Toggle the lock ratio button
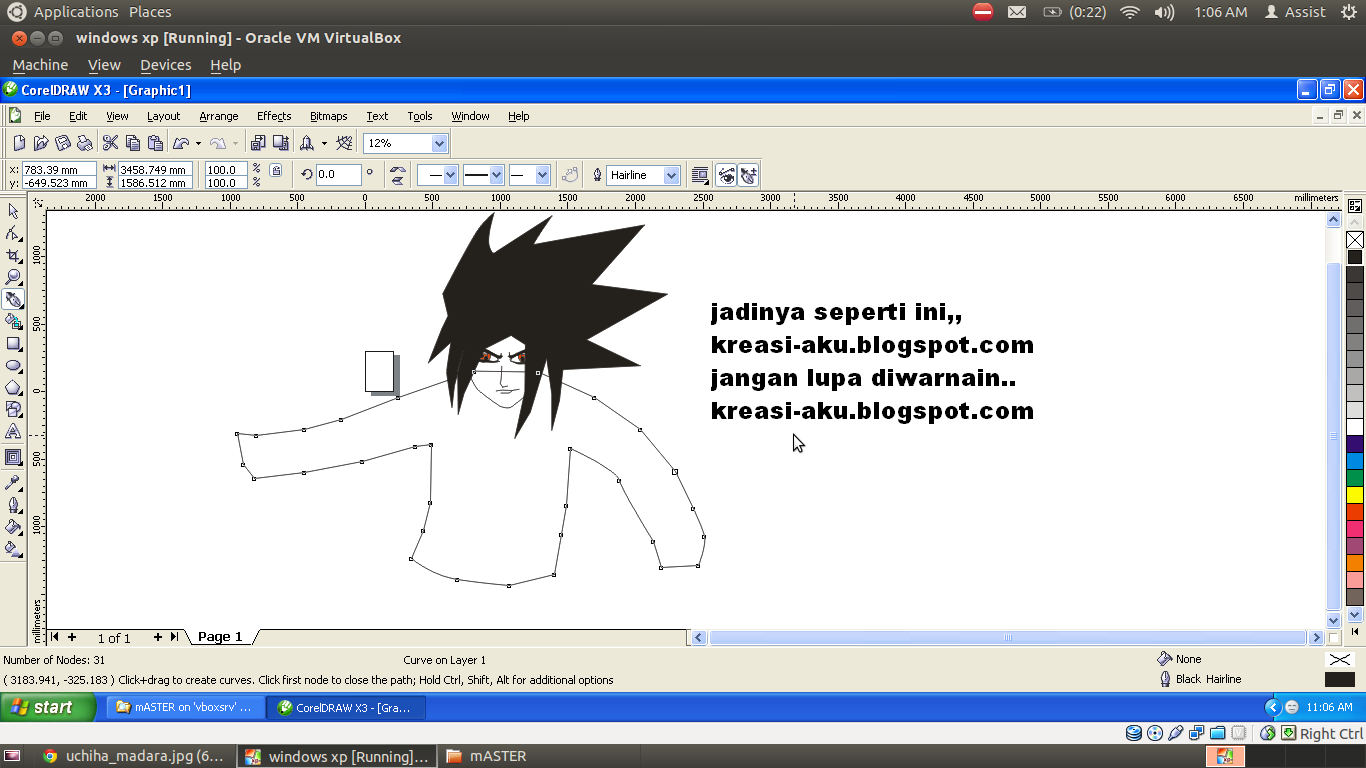This screenshot has height=768, width=1366. 276,170
